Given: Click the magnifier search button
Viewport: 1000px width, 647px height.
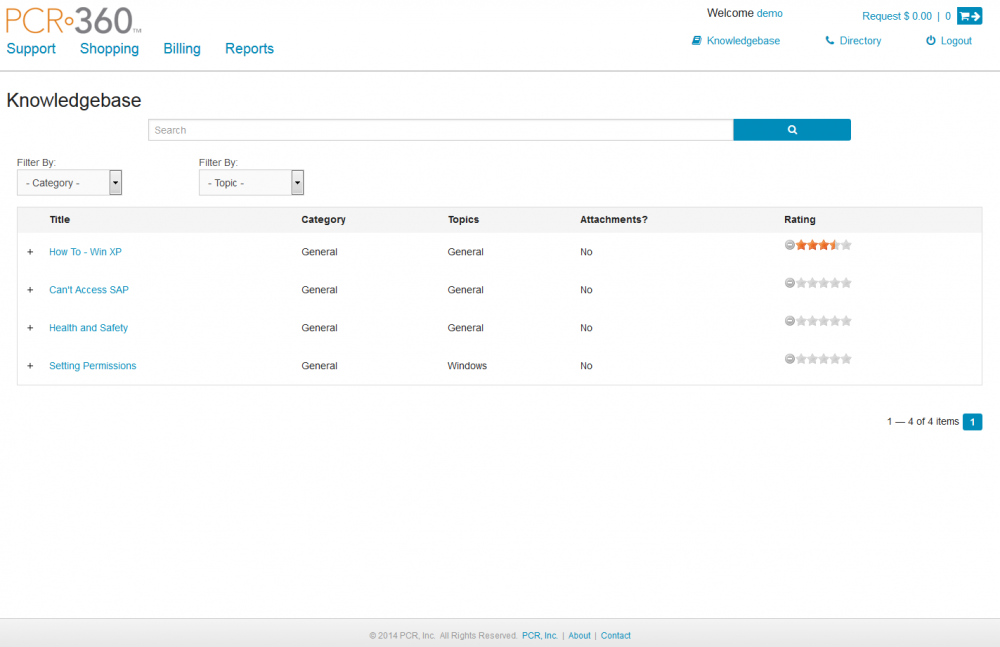Looking at the screenshot, I should click(791, 130).
